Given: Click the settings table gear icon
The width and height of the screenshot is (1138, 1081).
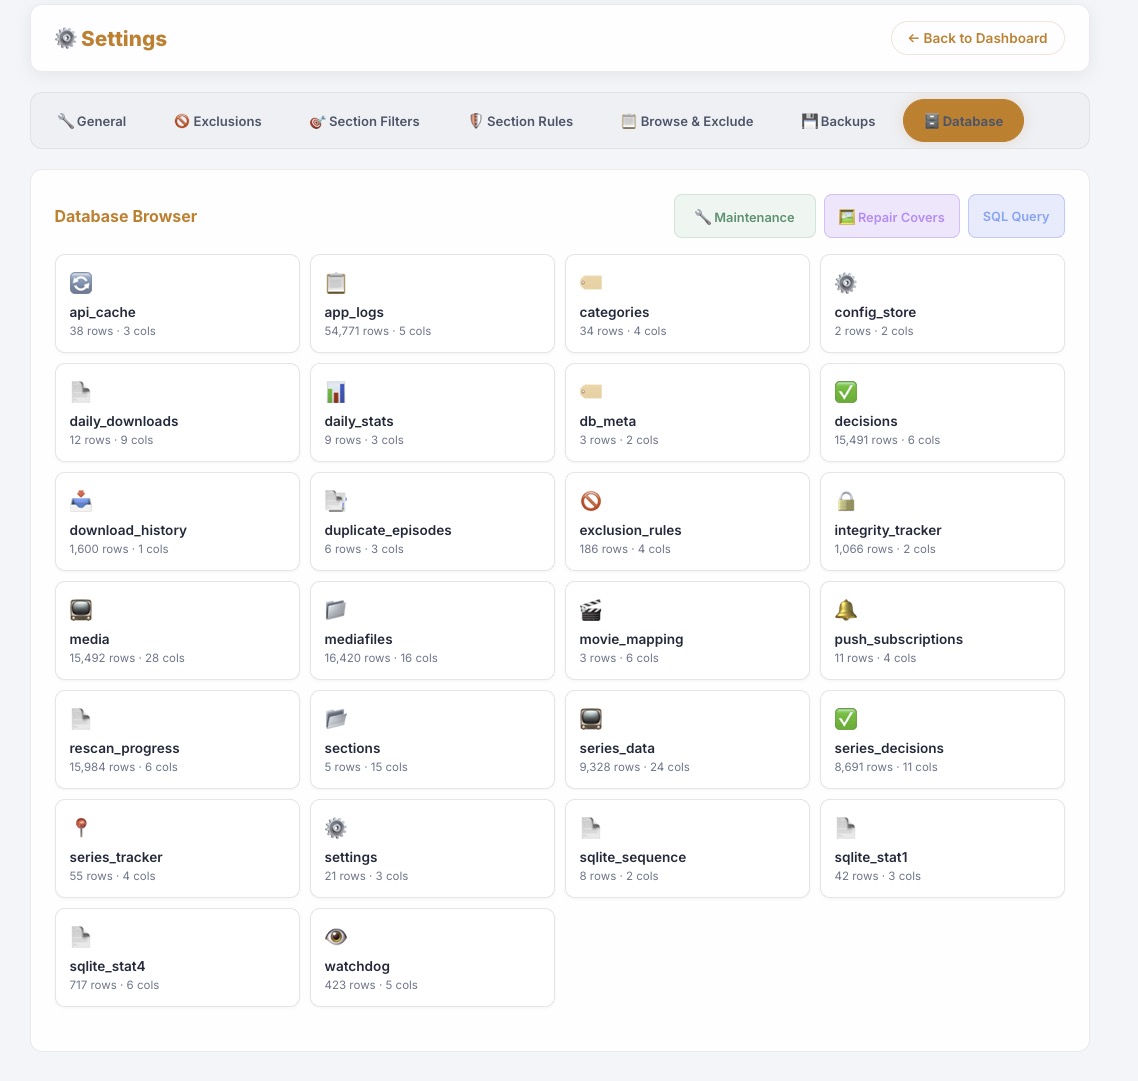Looking at the screenshot, I should [x=335, y=828].
